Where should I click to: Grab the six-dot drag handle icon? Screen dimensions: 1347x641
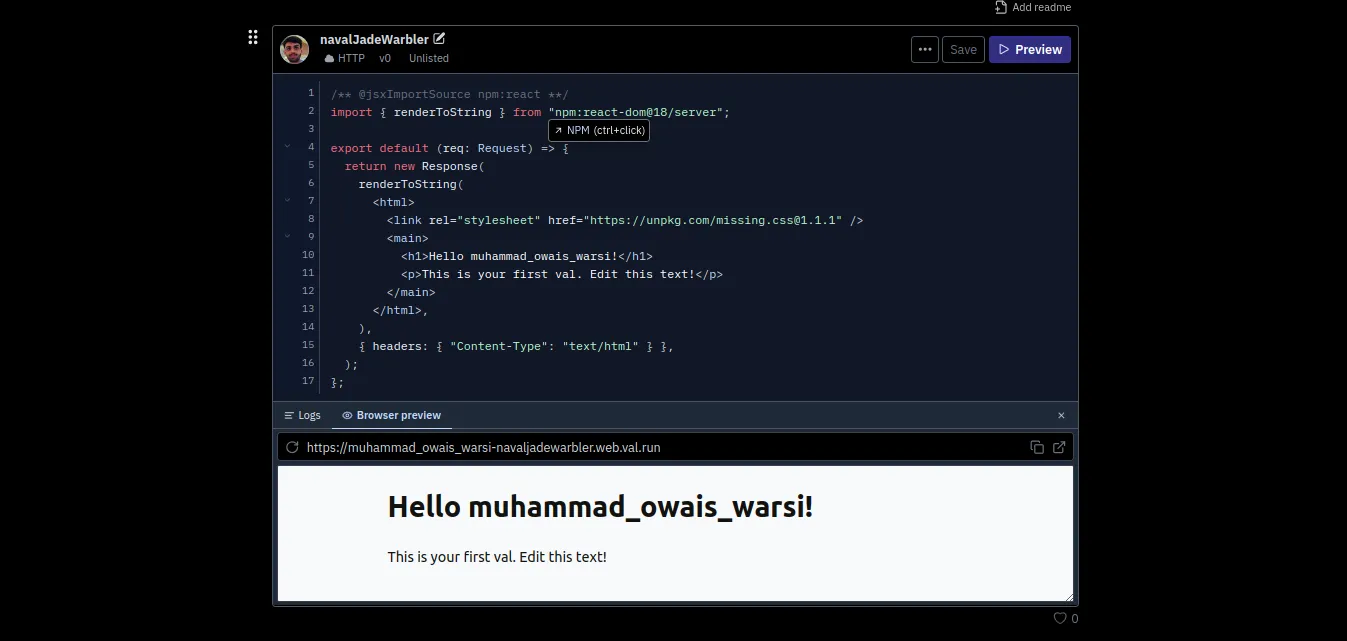tap(253, 38)
